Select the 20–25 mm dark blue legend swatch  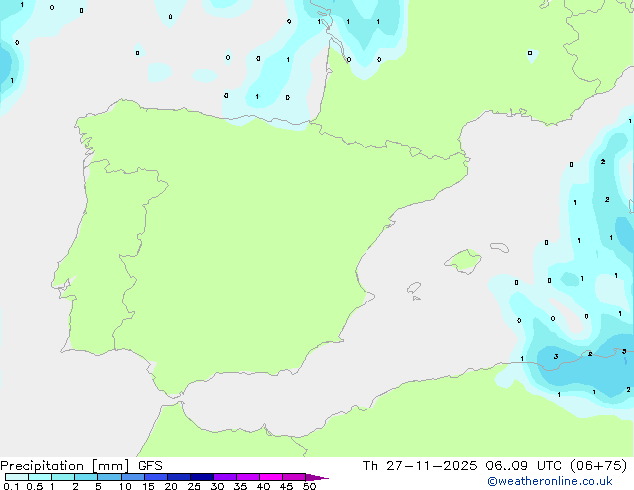pyautogui.click(x=179, y=477)
